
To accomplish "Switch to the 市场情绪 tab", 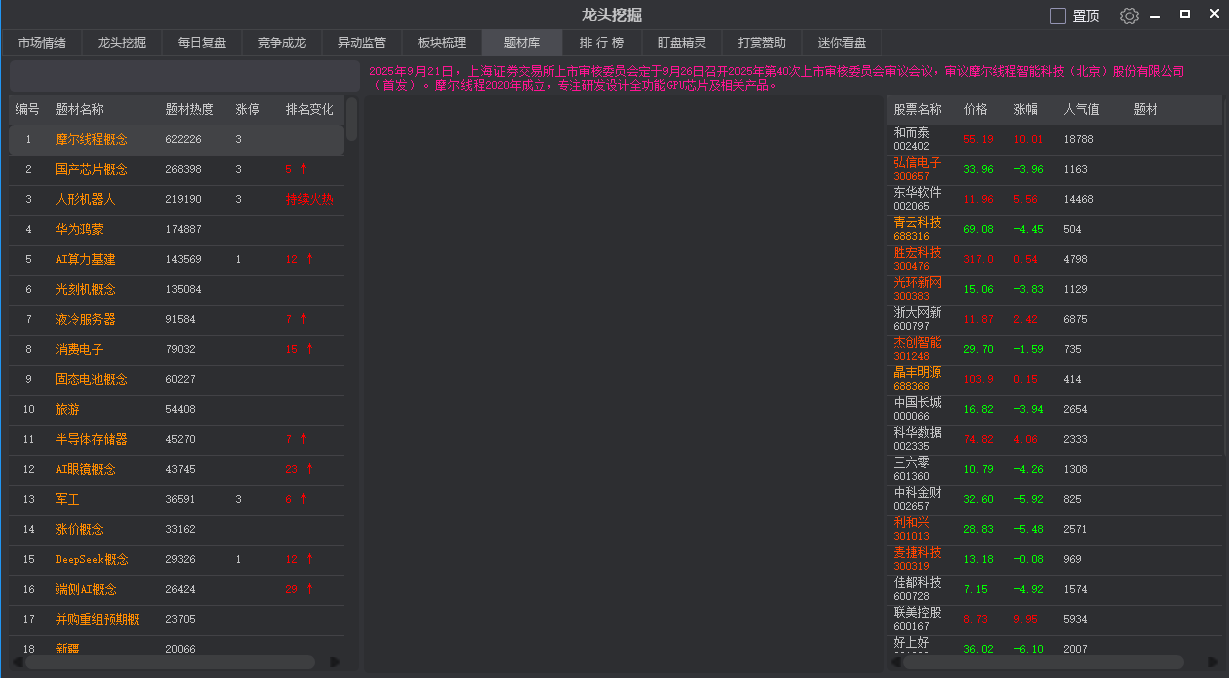I will pos(45,42).
